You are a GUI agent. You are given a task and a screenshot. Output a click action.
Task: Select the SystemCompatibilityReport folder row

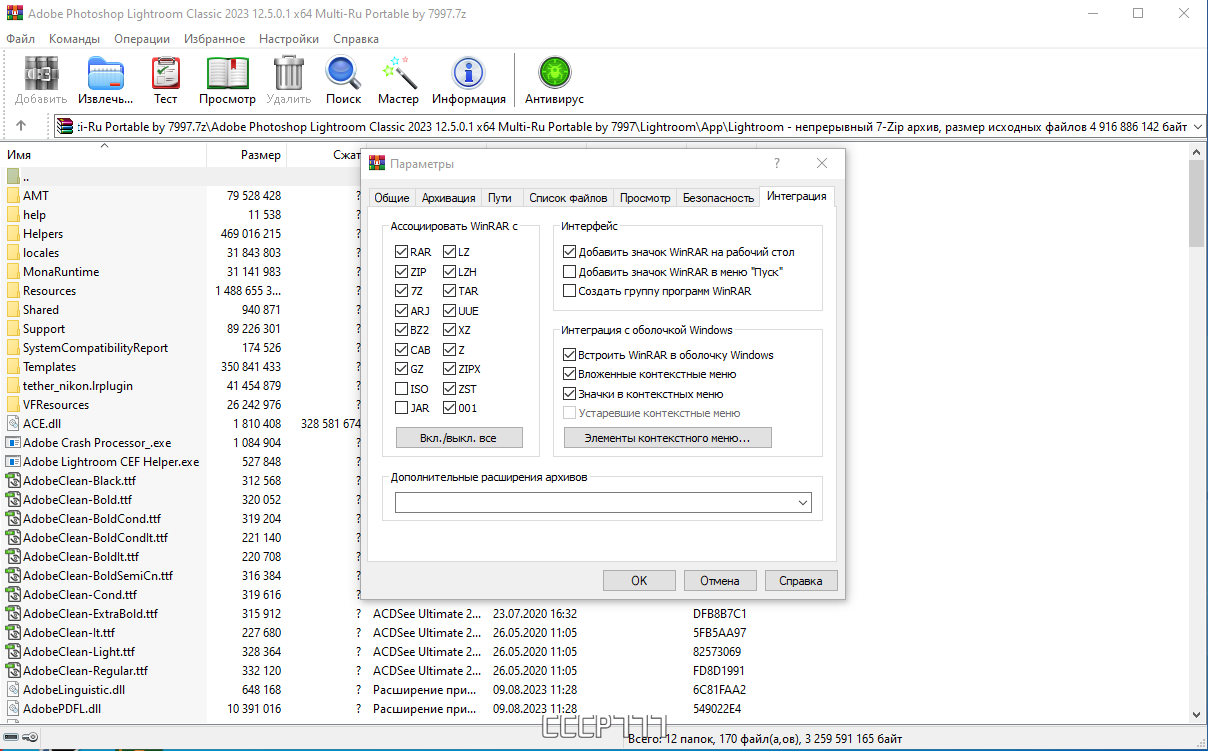click(x=95, y=347)
